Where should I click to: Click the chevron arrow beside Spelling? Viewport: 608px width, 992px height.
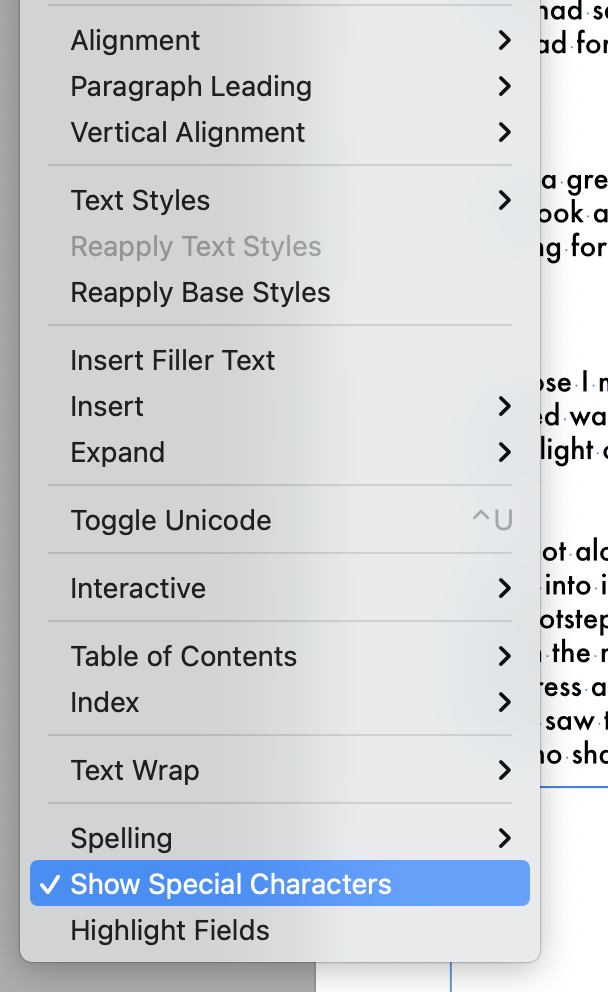click(x=504, y=839)
